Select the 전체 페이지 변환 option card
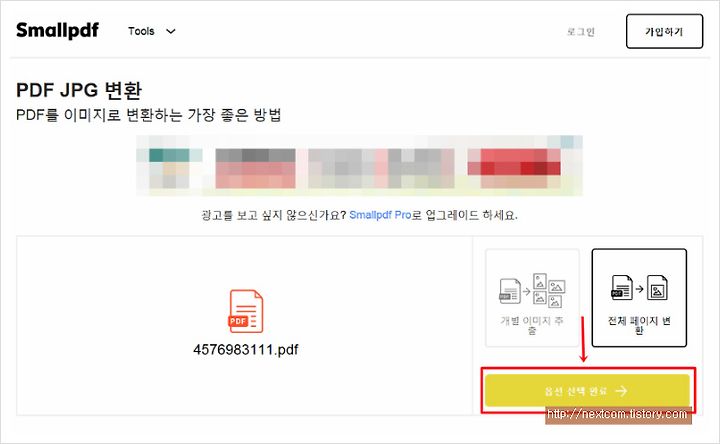Viewport: 720px width, 444px height. click(639, 298)
